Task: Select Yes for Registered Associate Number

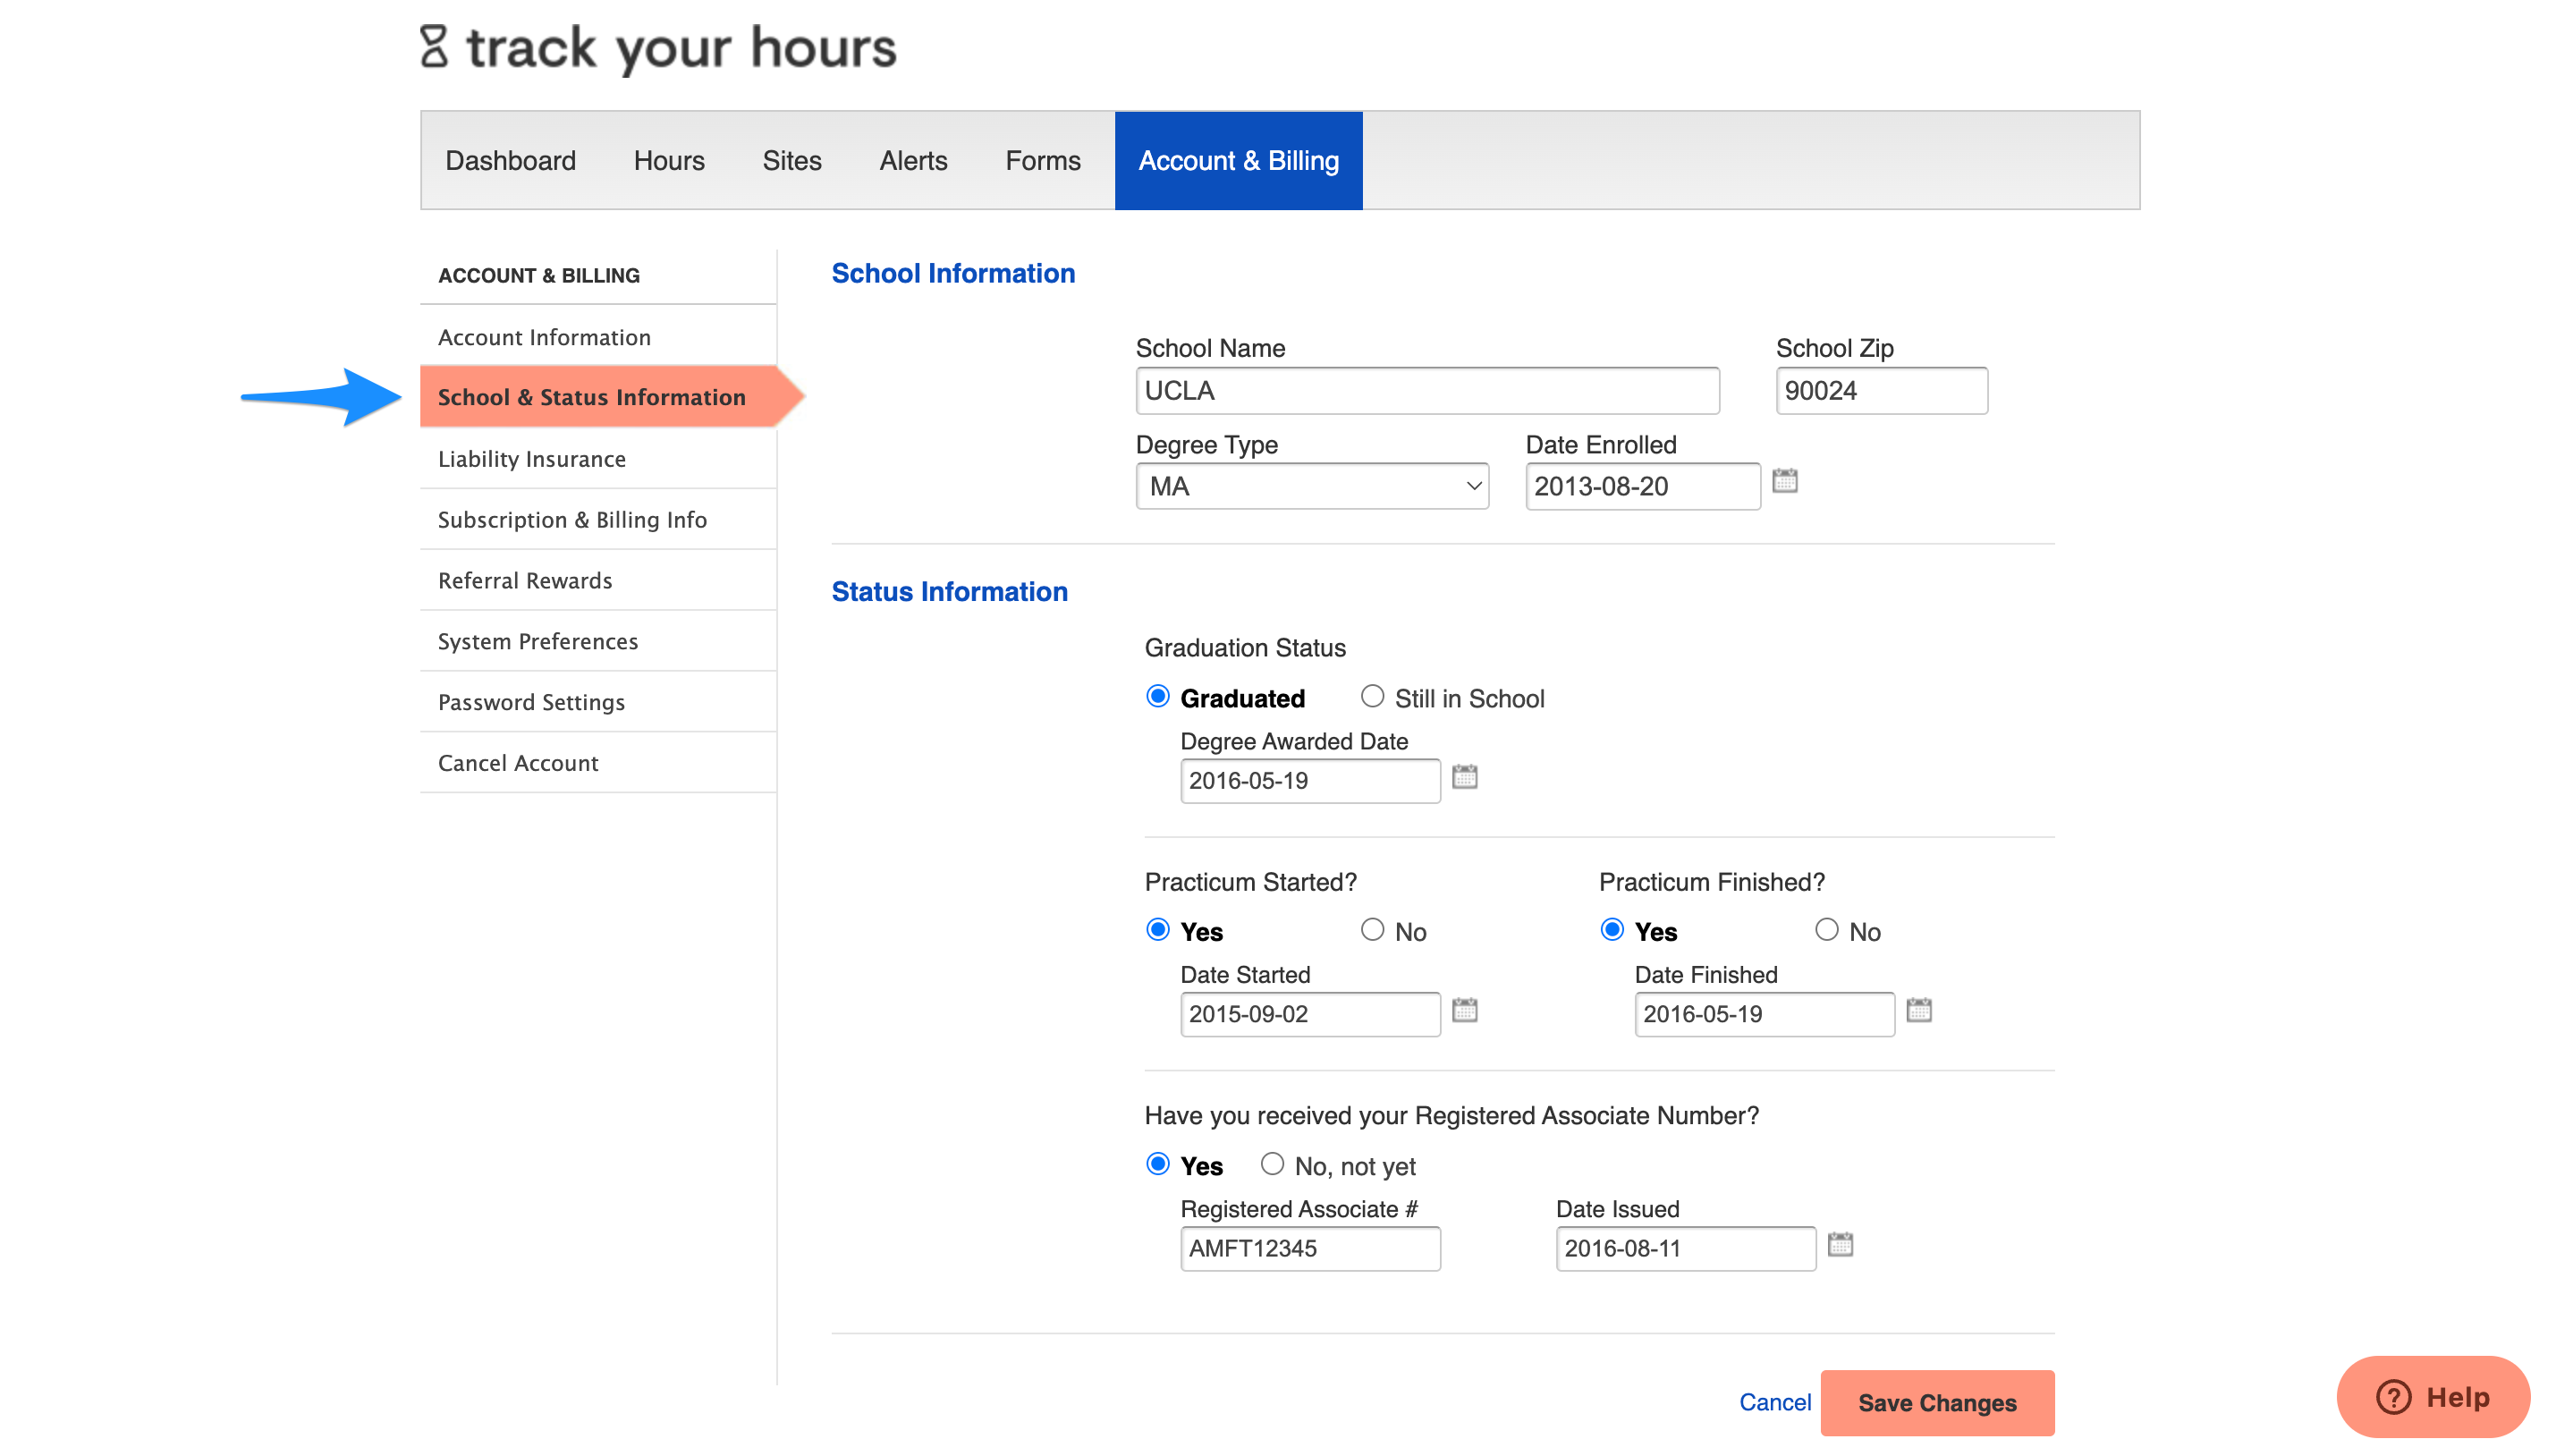Action: [1157, 1164]
